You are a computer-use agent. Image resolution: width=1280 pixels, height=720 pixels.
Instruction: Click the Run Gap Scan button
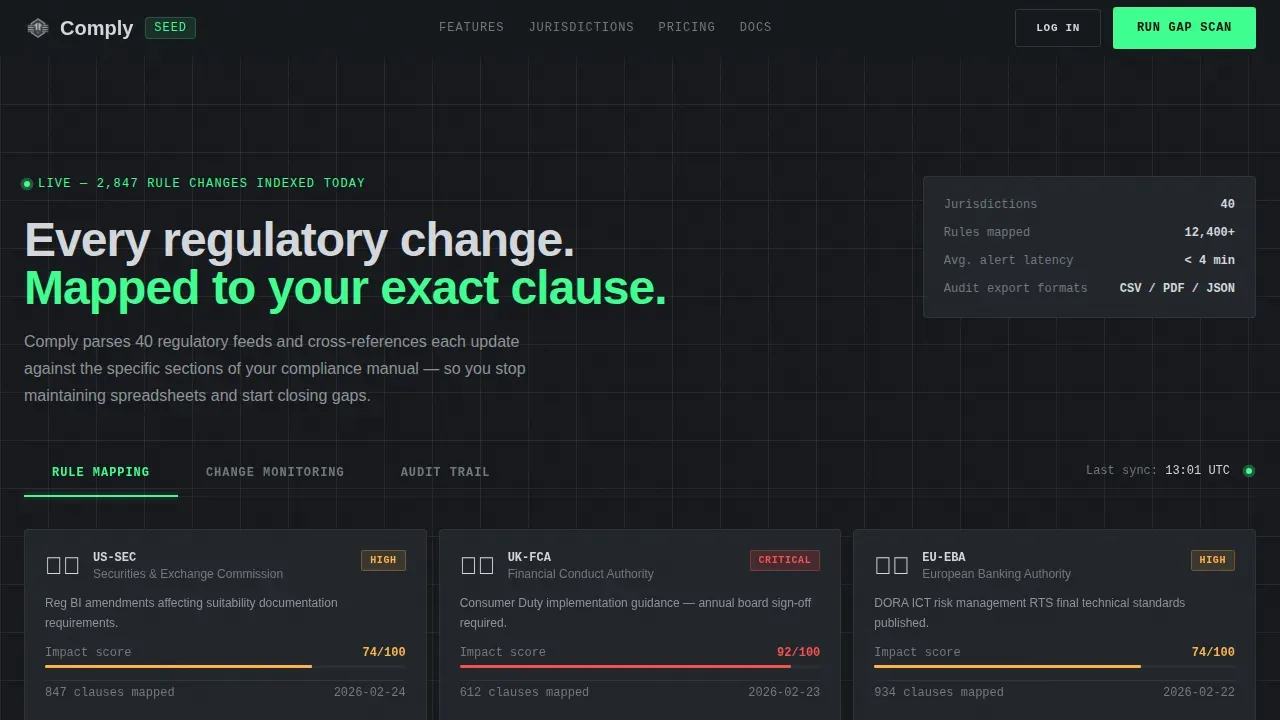tap(1184, 28)
